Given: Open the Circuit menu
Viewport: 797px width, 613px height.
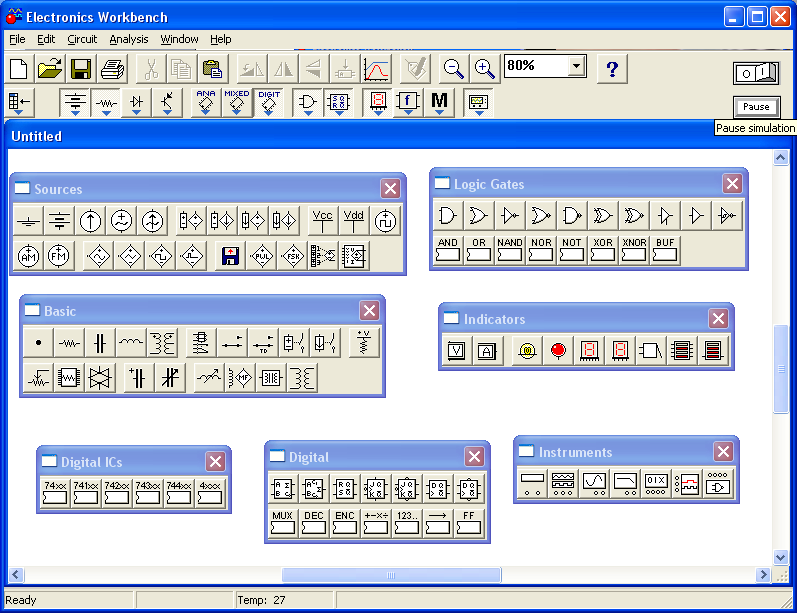Looking at the screenshot, I should [x=82, y=39].
